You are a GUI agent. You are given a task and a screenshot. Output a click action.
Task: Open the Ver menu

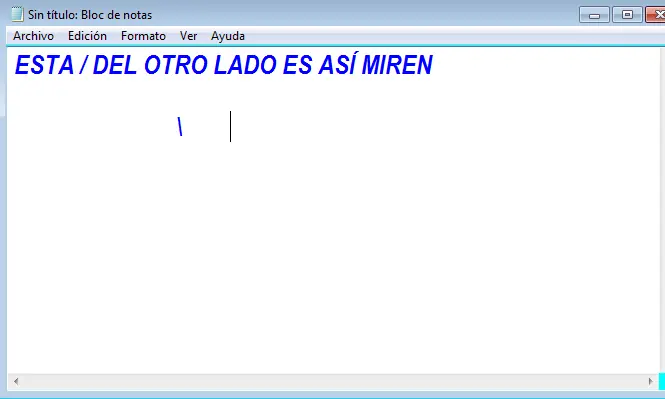(188, 36)
